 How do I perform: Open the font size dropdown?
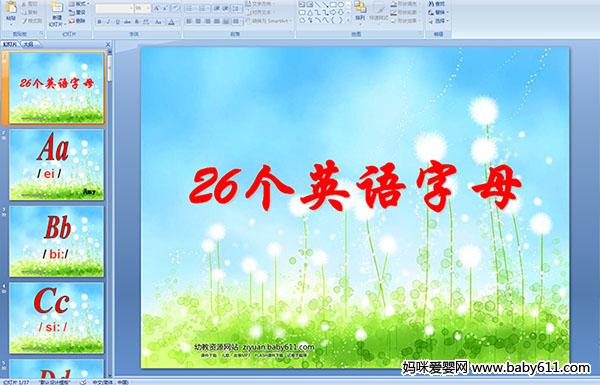tap(142, 8)
